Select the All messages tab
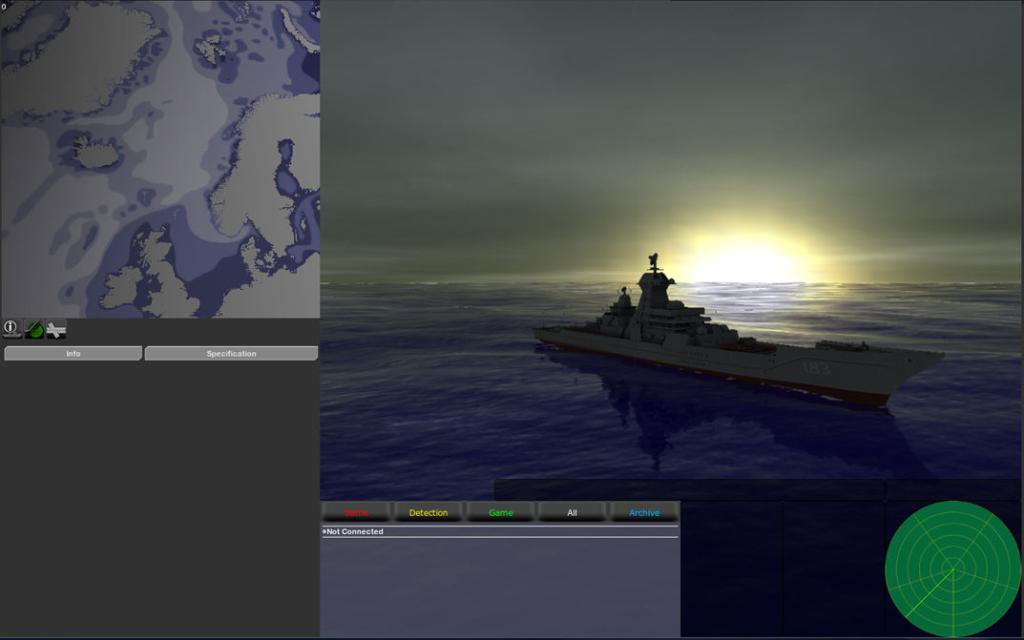Viewport: 1024px width, 640px height. [571, 512]
